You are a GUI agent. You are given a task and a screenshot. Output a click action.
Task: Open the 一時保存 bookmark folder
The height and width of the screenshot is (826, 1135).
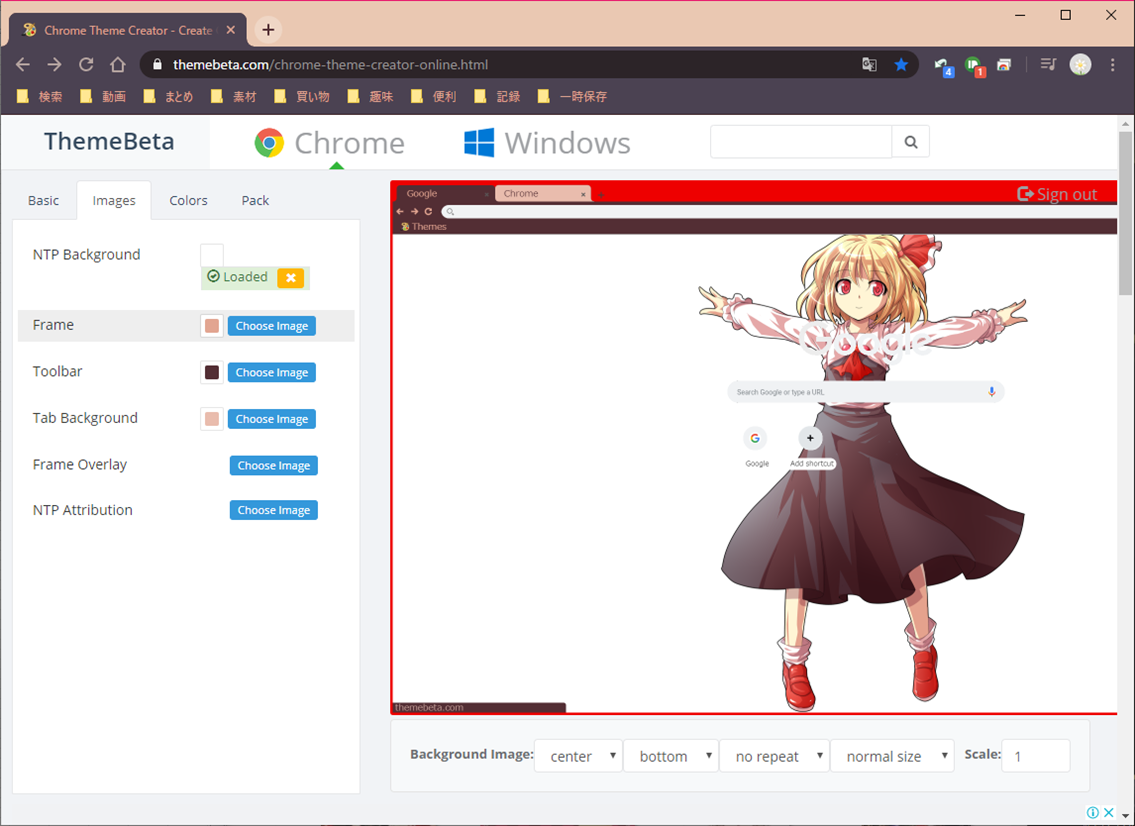pos(573,96)
